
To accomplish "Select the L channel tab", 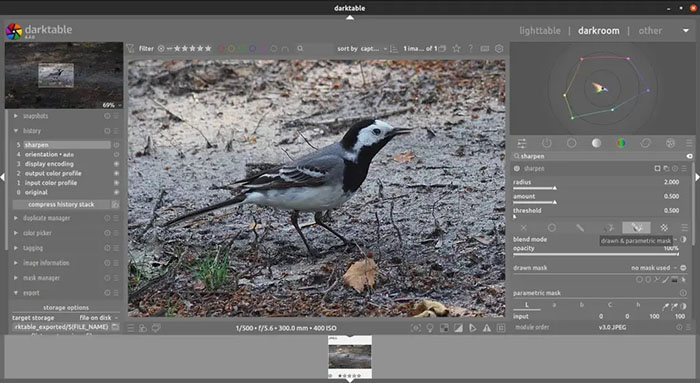I will (527, 305).
